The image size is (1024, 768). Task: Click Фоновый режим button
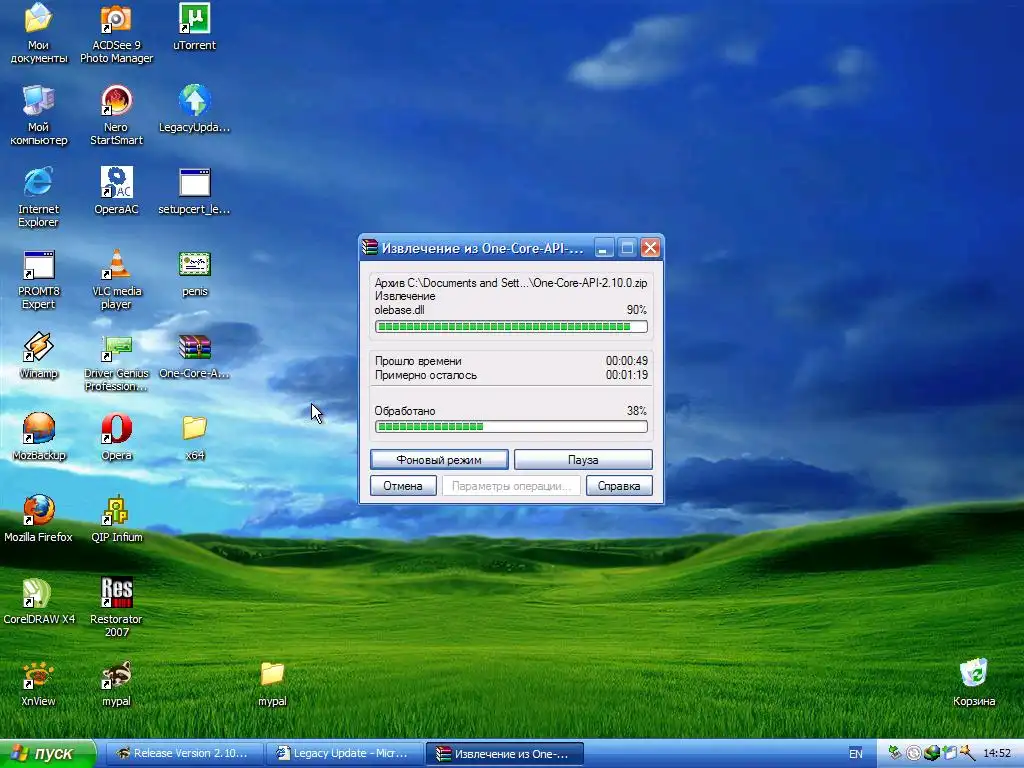tap(439, 460)
